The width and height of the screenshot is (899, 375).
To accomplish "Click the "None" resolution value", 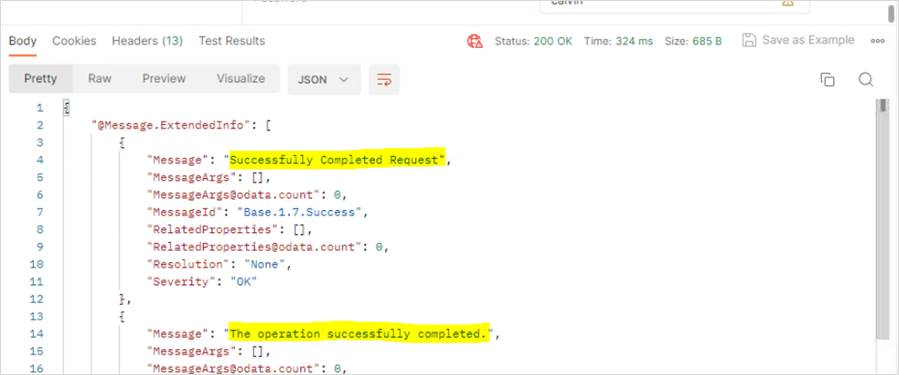I will click(265, 264).
